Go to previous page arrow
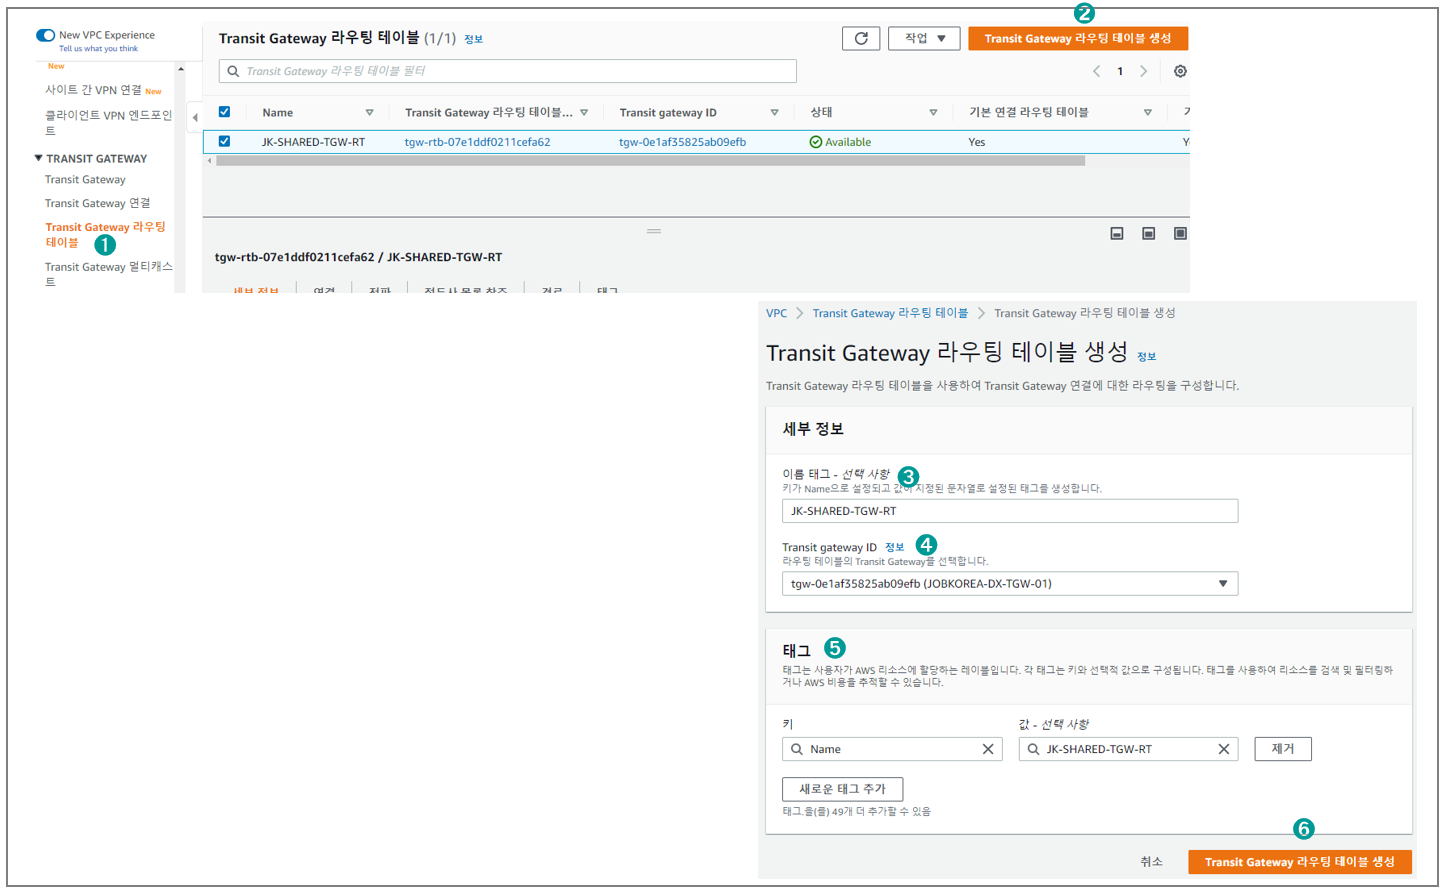The width and height of the screenshot is (1447, 894). coord(1097,71)
